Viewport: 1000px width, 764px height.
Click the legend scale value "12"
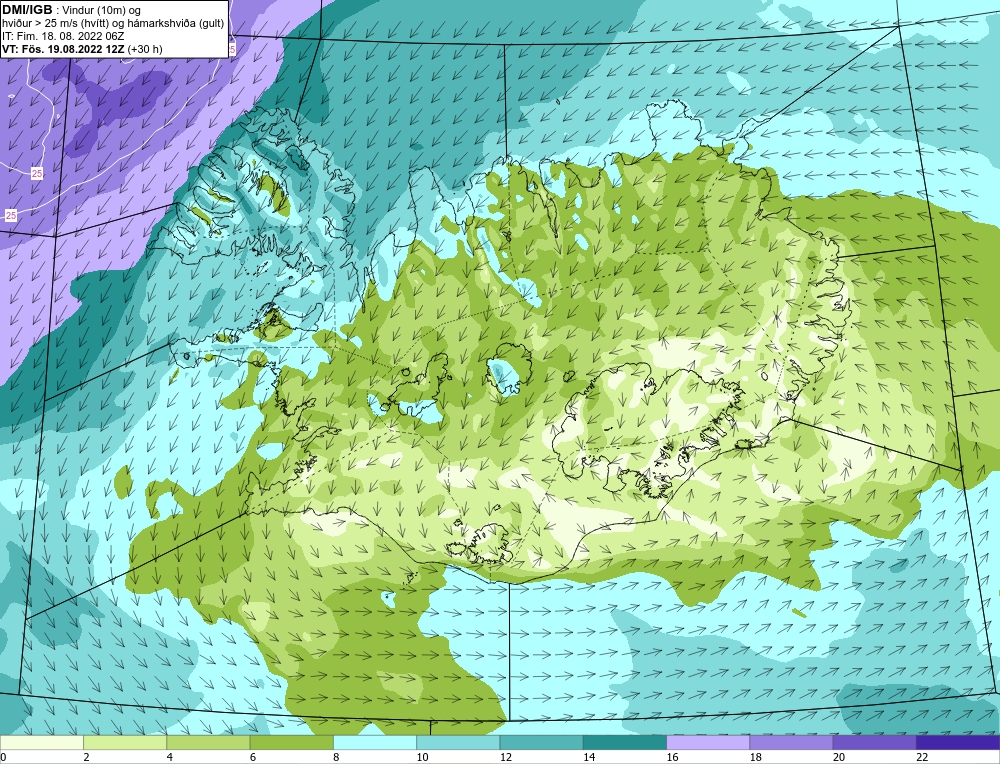coord(506,757)
